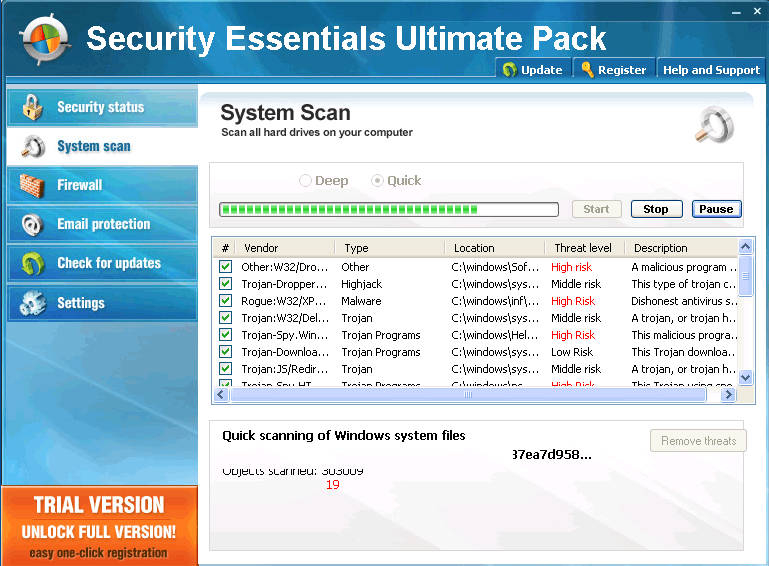Click the brick wall Firewall icon
769x566 pixels.
33,186
